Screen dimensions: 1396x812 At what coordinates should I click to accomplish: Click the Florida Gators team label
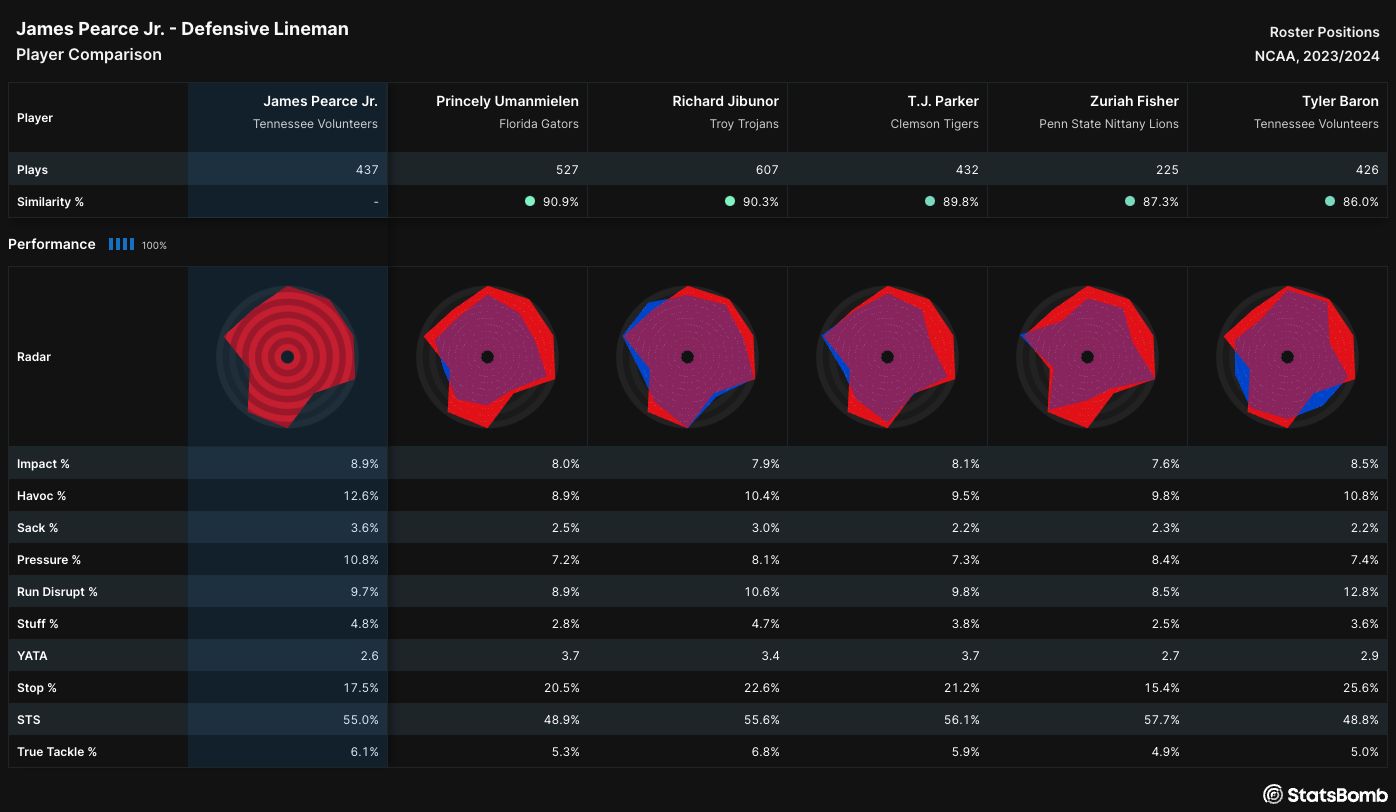[539, 124]
